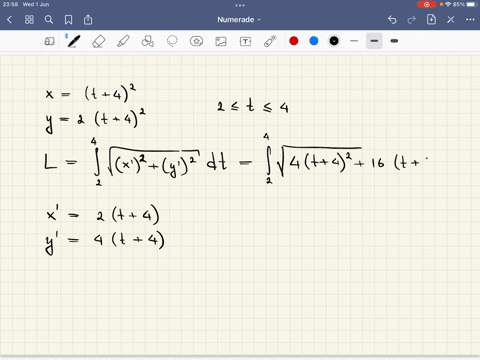
Task: Open the more options menu
Action: [x=470, y=20]
